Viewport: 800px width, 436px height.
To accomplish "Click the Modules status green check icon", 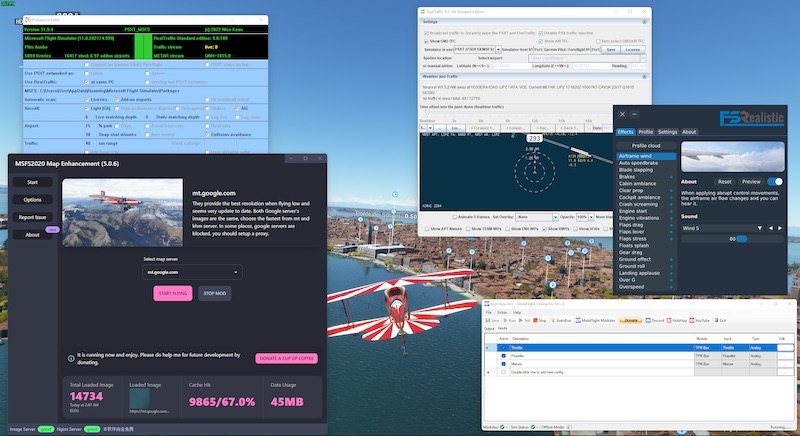I will coord(502,427).
